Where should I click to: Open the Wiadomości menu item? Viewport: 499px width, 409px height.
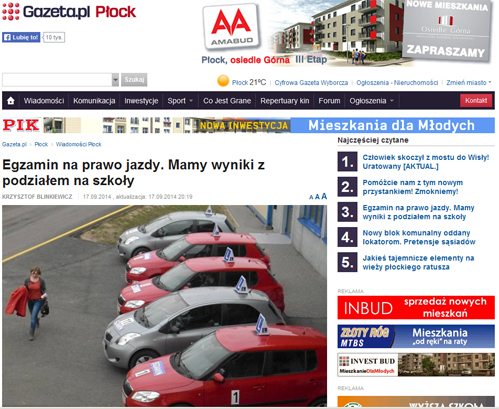coord(44,101)
